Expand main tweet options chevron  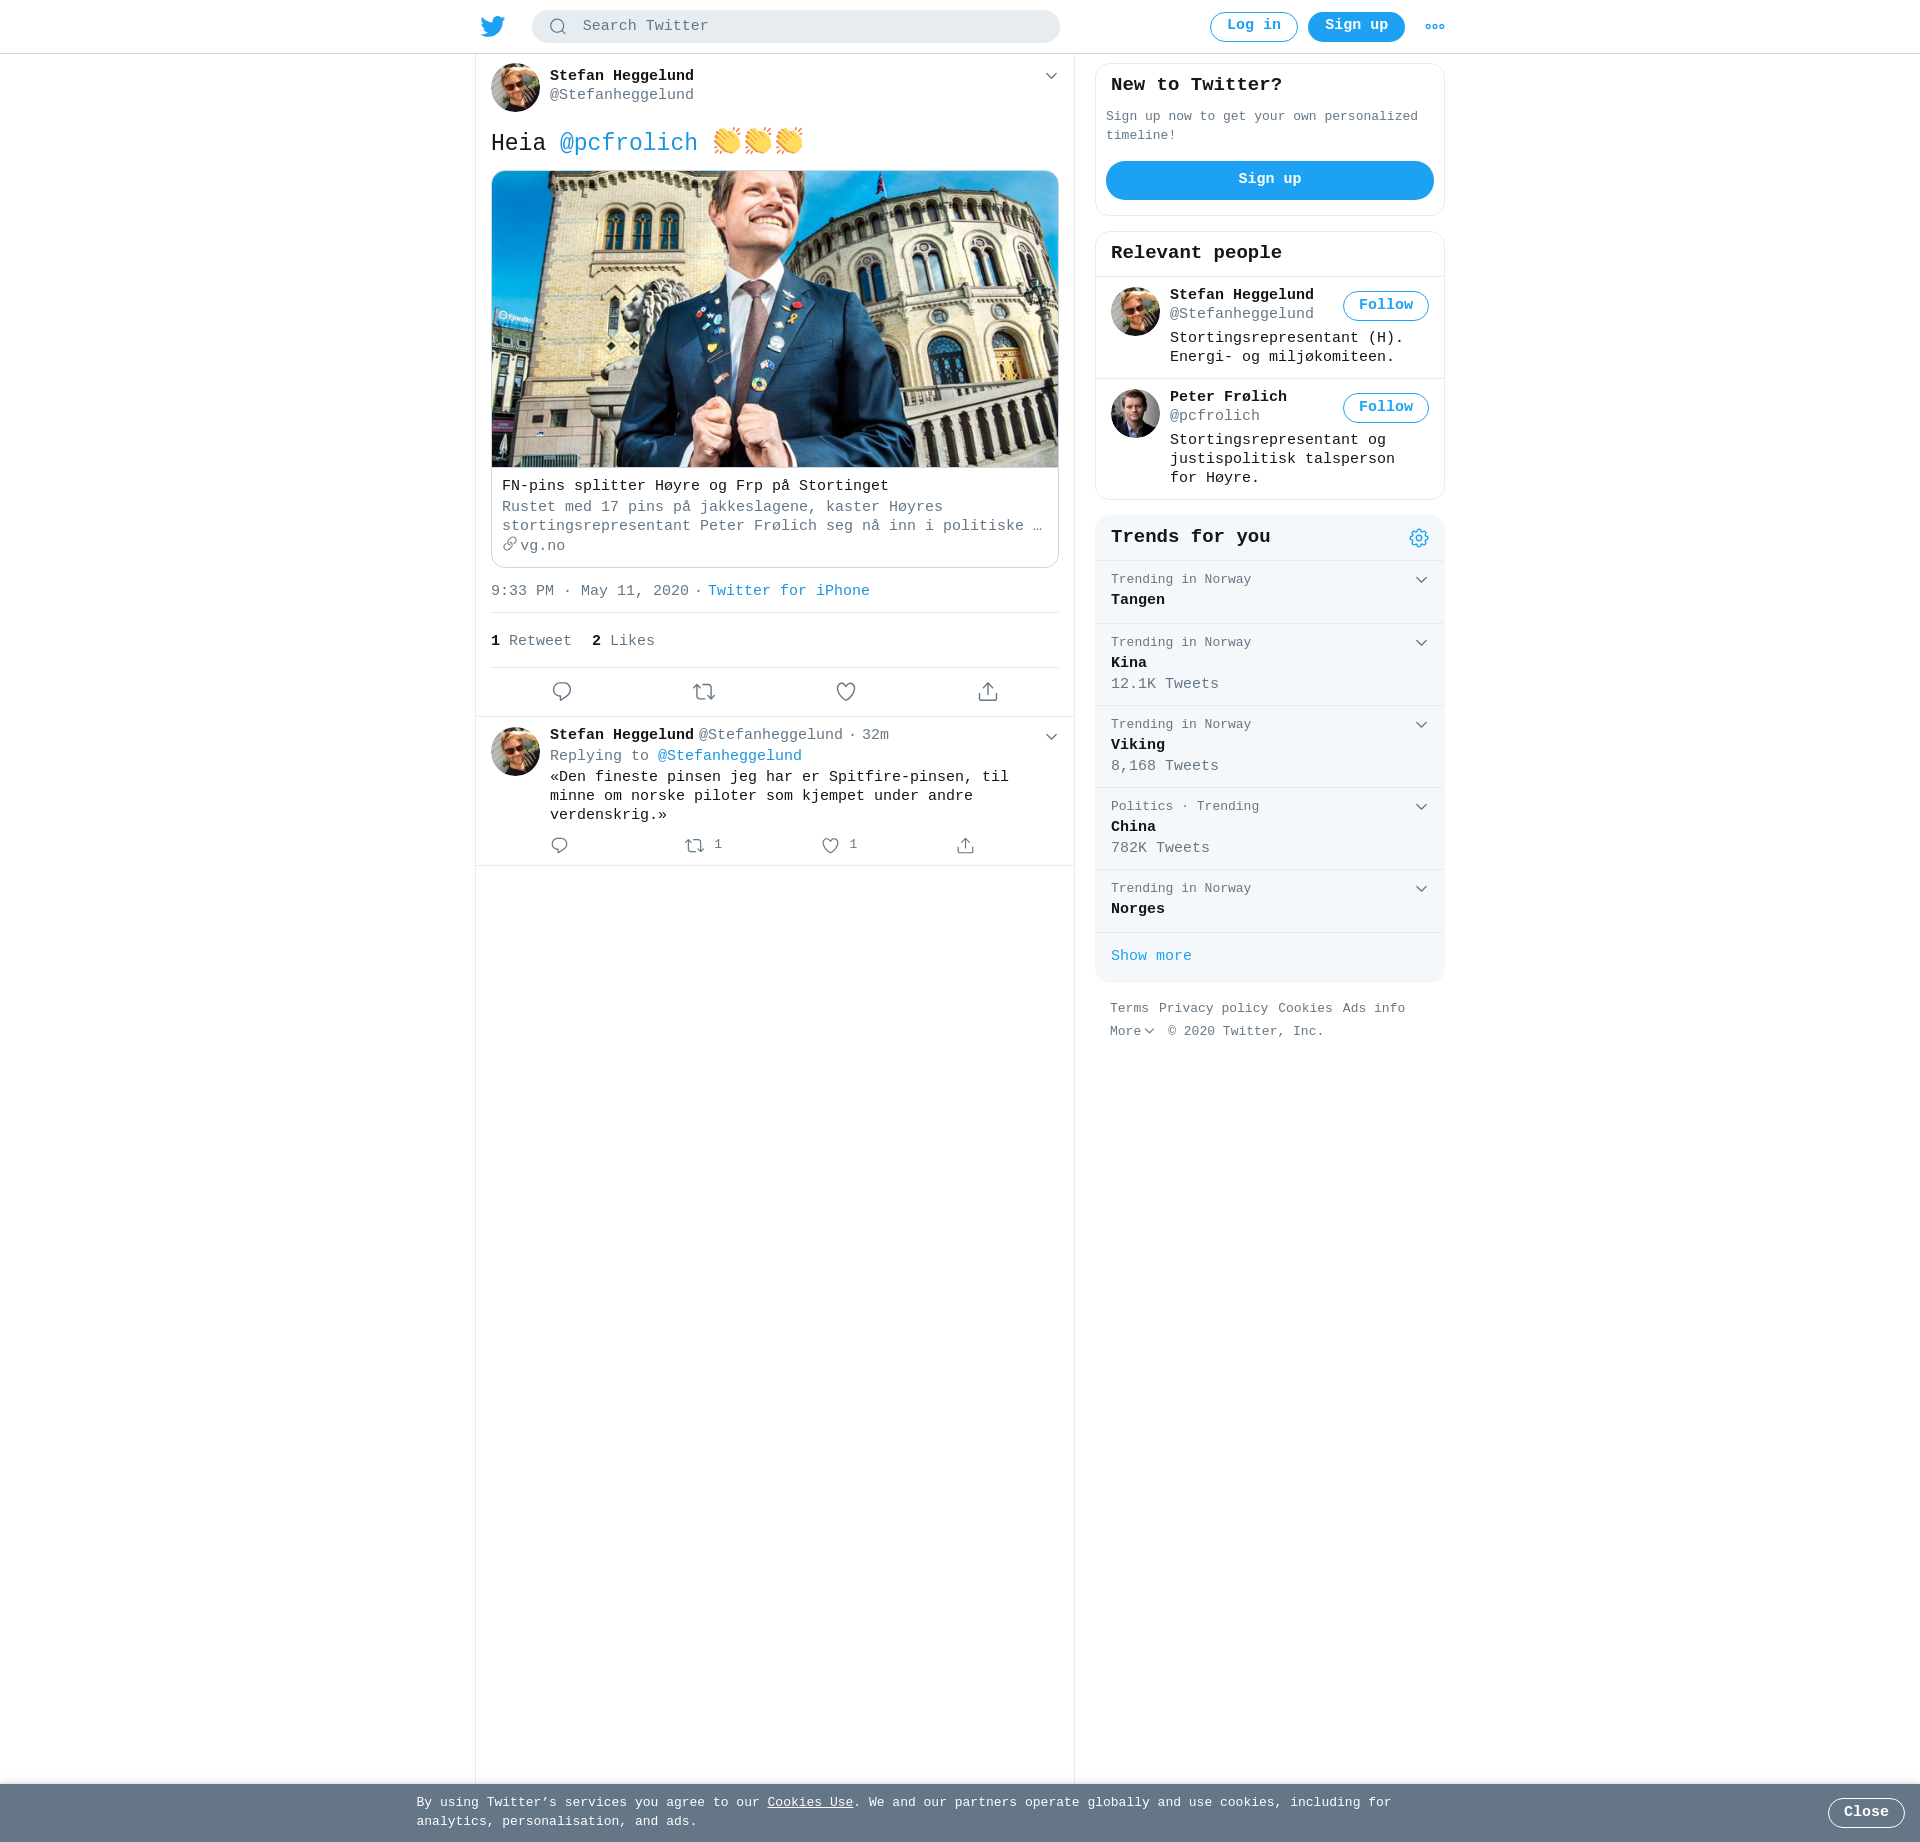tap(1051, 76)
